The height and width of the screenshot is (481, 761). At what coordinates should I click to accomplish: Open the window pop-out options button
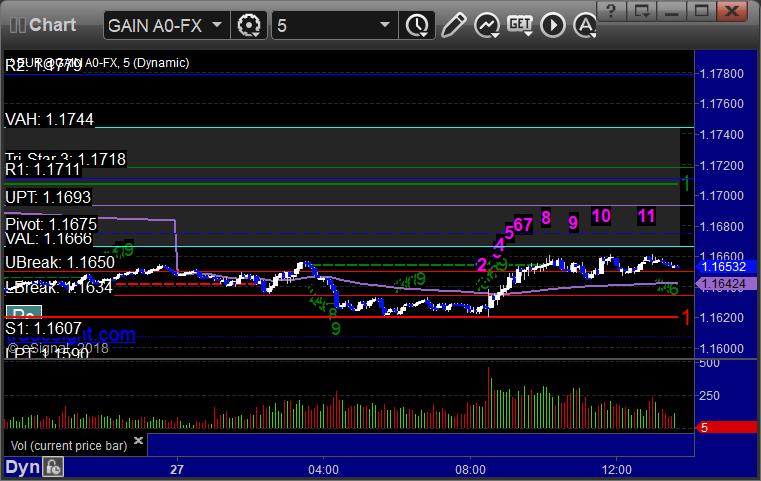pos(641,10)
